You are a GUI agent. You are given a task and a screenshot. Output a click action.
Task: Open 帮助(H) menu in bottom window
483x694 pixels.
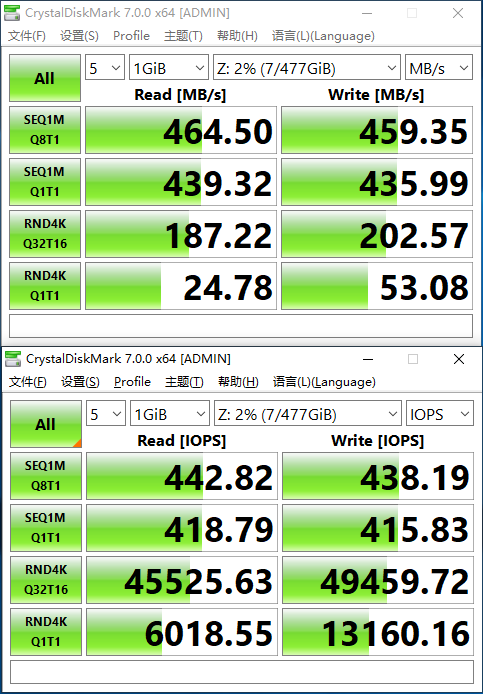(238, 382)
